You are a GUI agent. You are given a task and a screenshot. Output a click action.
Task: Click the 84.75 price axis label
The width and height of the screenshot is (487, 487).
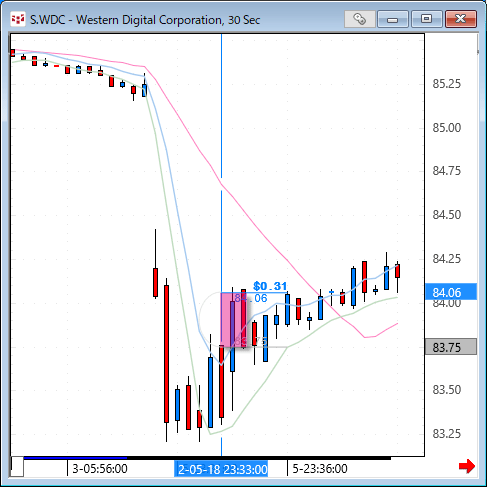pos(447,171)
